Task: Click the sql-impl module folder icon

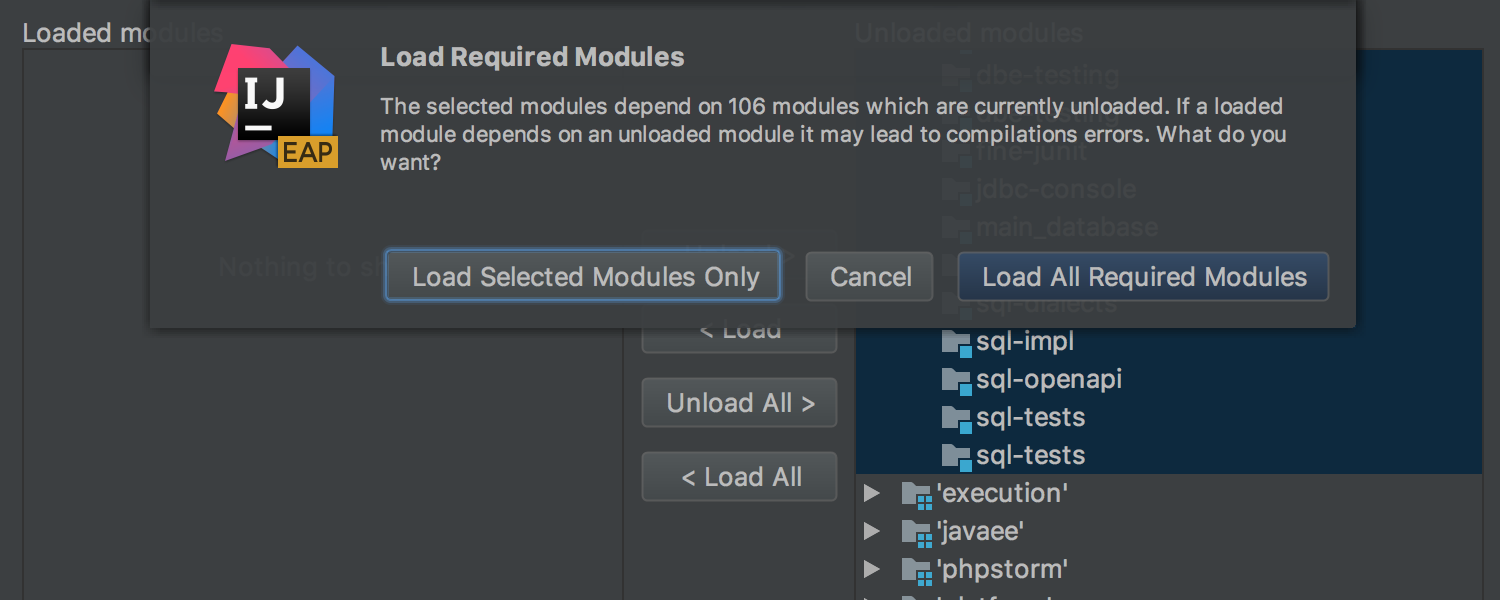Action: tap(957, 342)
